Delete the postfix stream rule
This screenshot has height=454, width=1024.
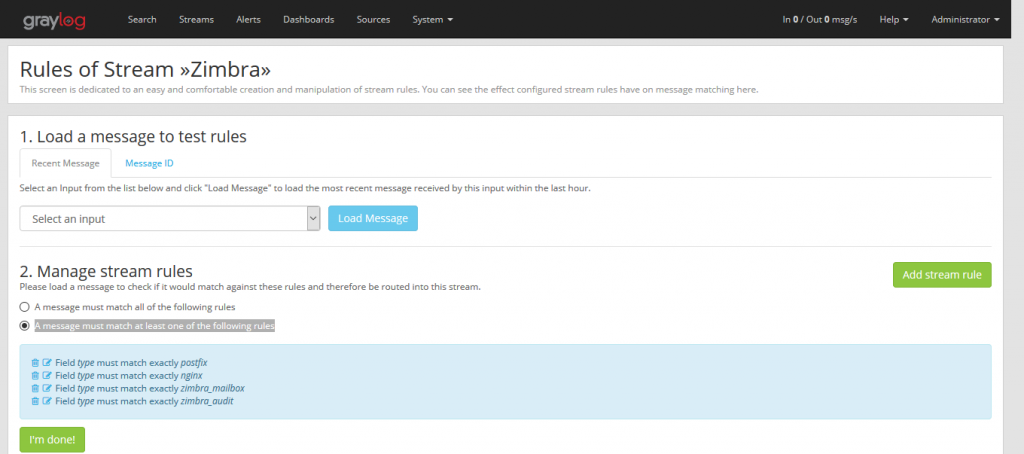coord(35,363)
